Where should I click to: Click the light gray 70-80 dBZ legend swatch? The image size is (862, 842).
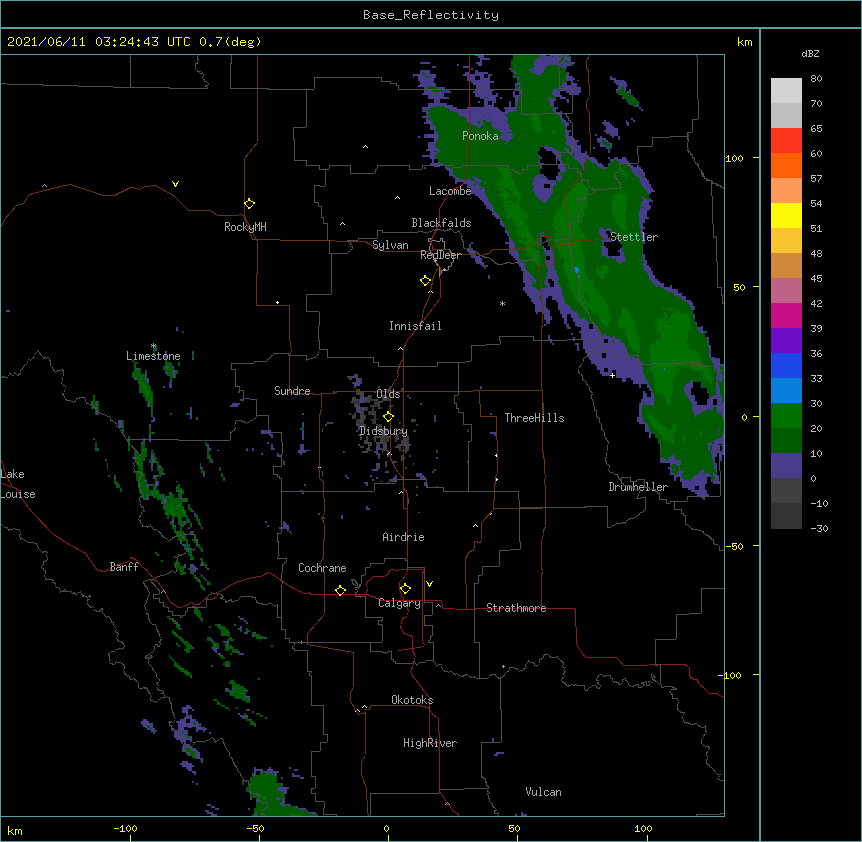pos(786,90)
